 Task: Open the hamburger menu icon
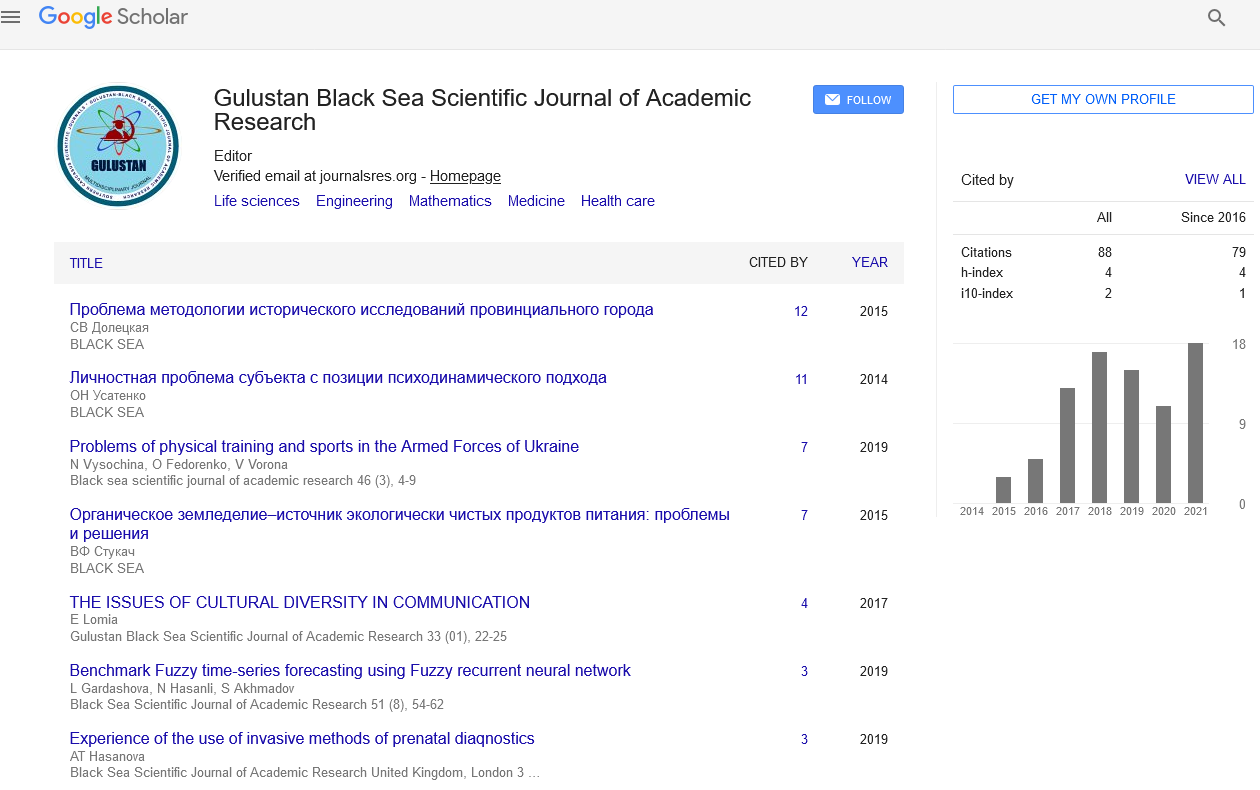click(11, 17)
